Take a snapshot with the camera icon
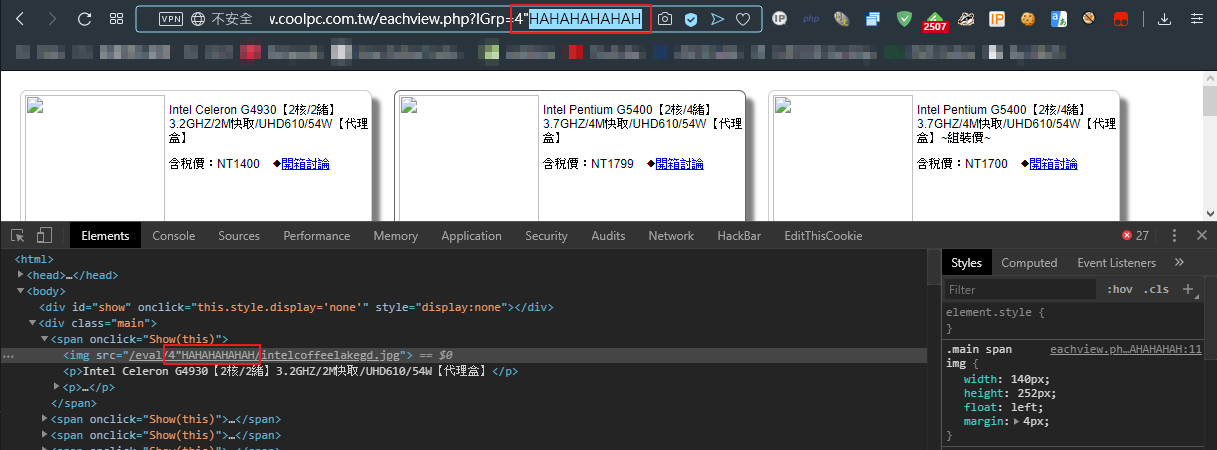Image resolution: width=1217 pixels, height=450 pixels. (664, 19)
